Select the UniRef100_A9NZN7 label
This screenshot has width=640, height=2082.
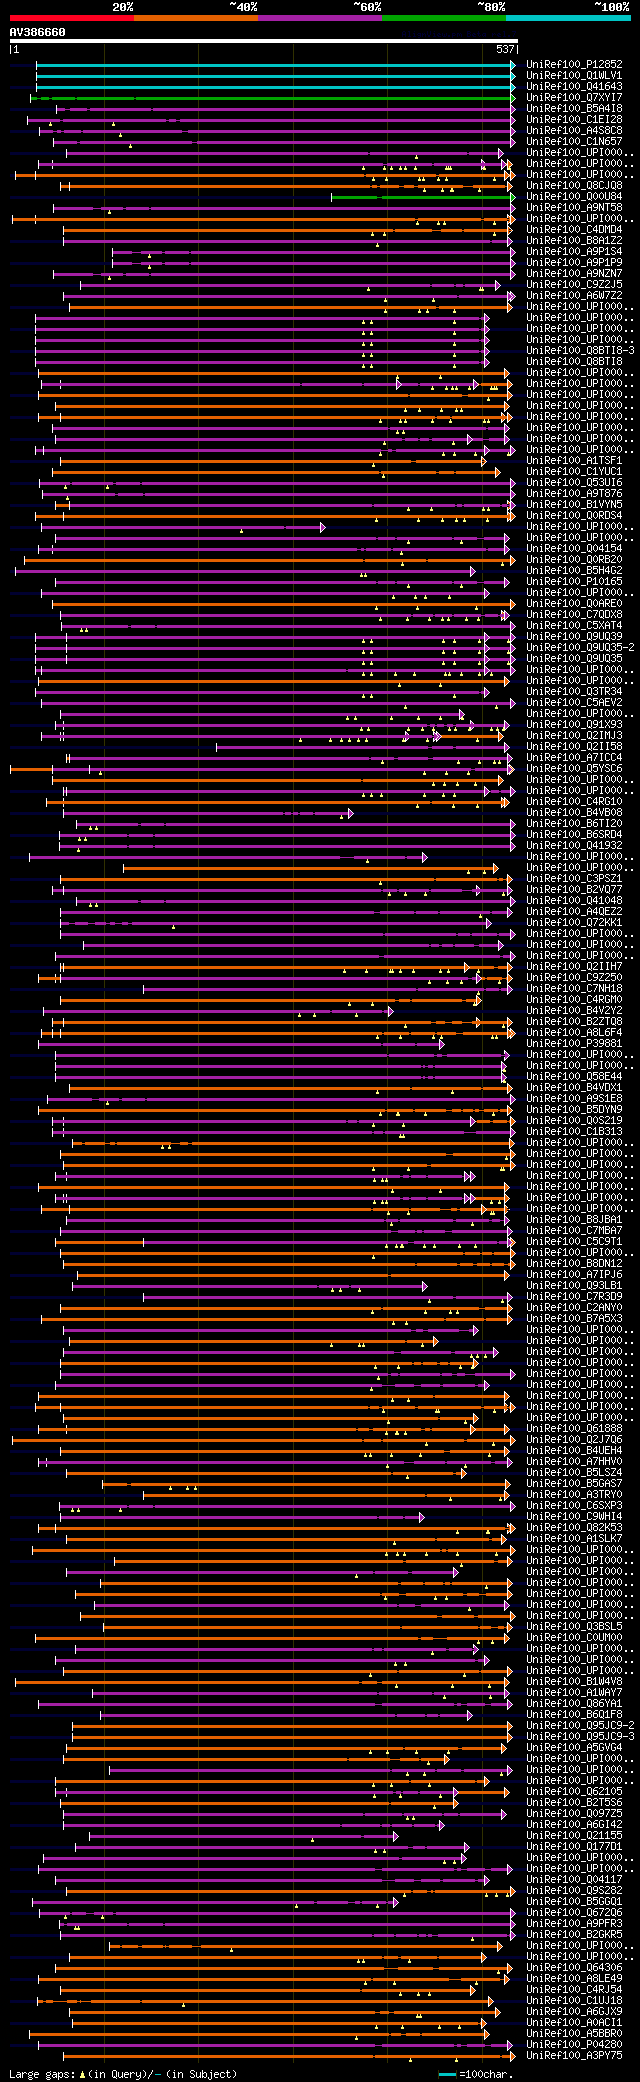click(574, 273)
